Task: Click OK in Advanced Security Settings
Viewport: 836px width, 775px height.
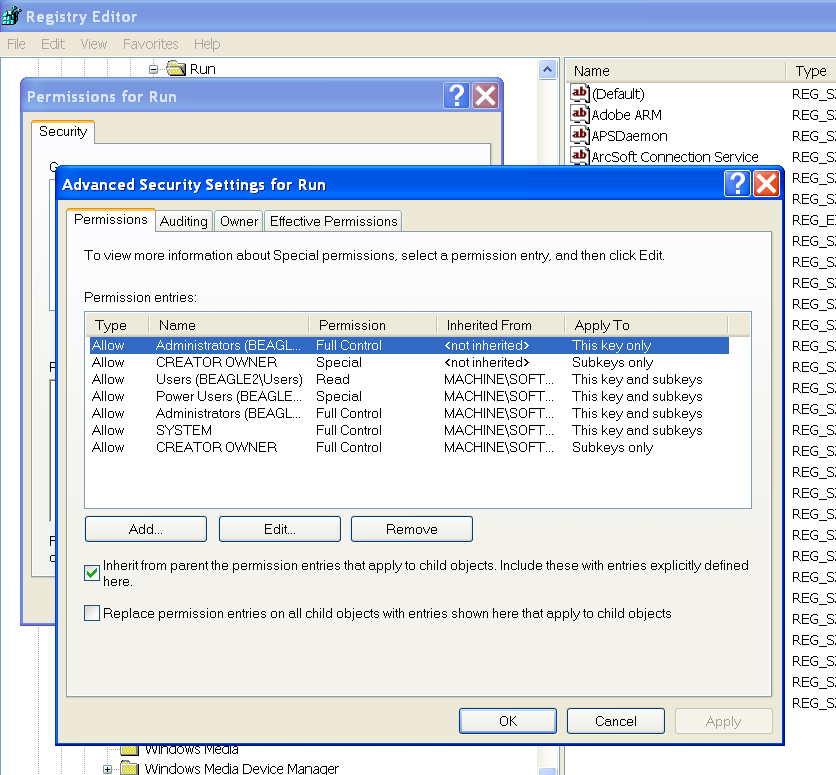Action: (x=508, y=721)
